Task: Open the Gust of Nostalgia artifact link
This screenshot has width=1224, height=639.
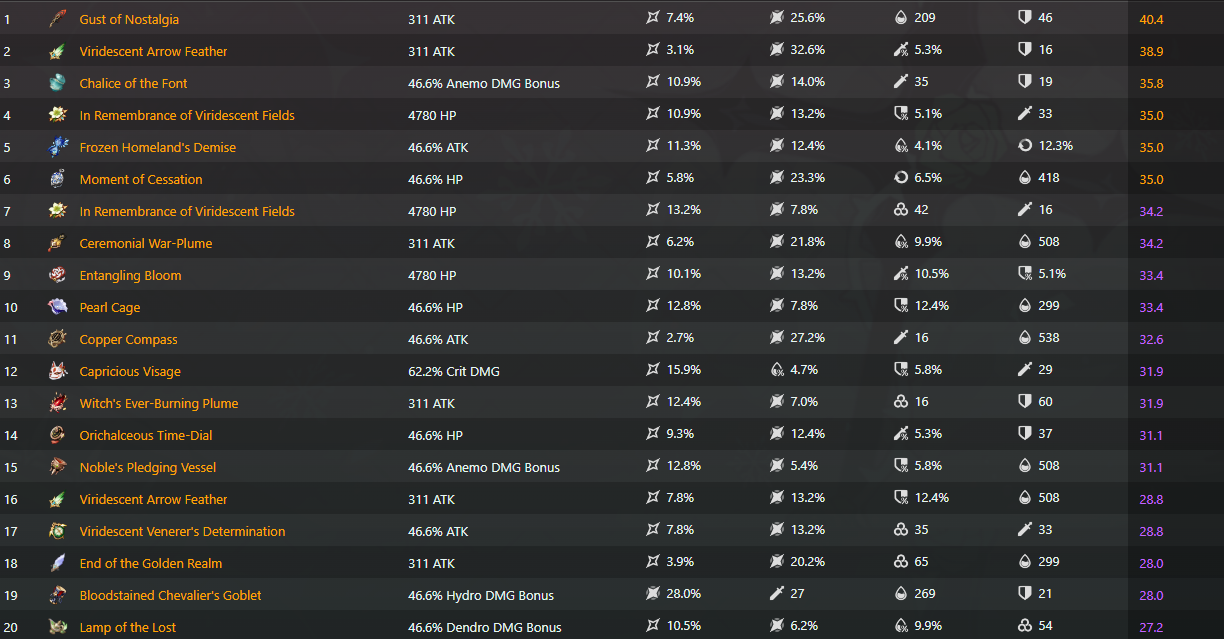Action: pos(129,19)
